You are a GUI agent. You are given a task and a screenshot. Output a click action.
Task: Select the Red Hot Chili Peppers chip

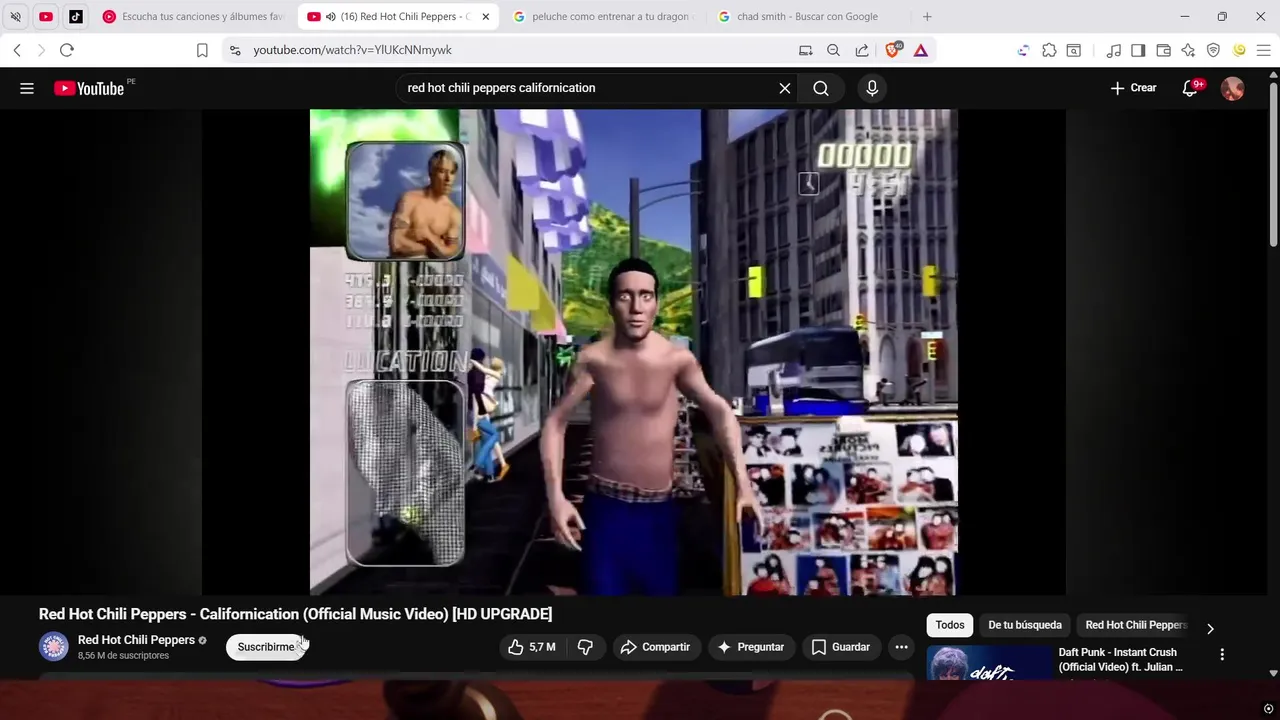tap(1136, 625)
